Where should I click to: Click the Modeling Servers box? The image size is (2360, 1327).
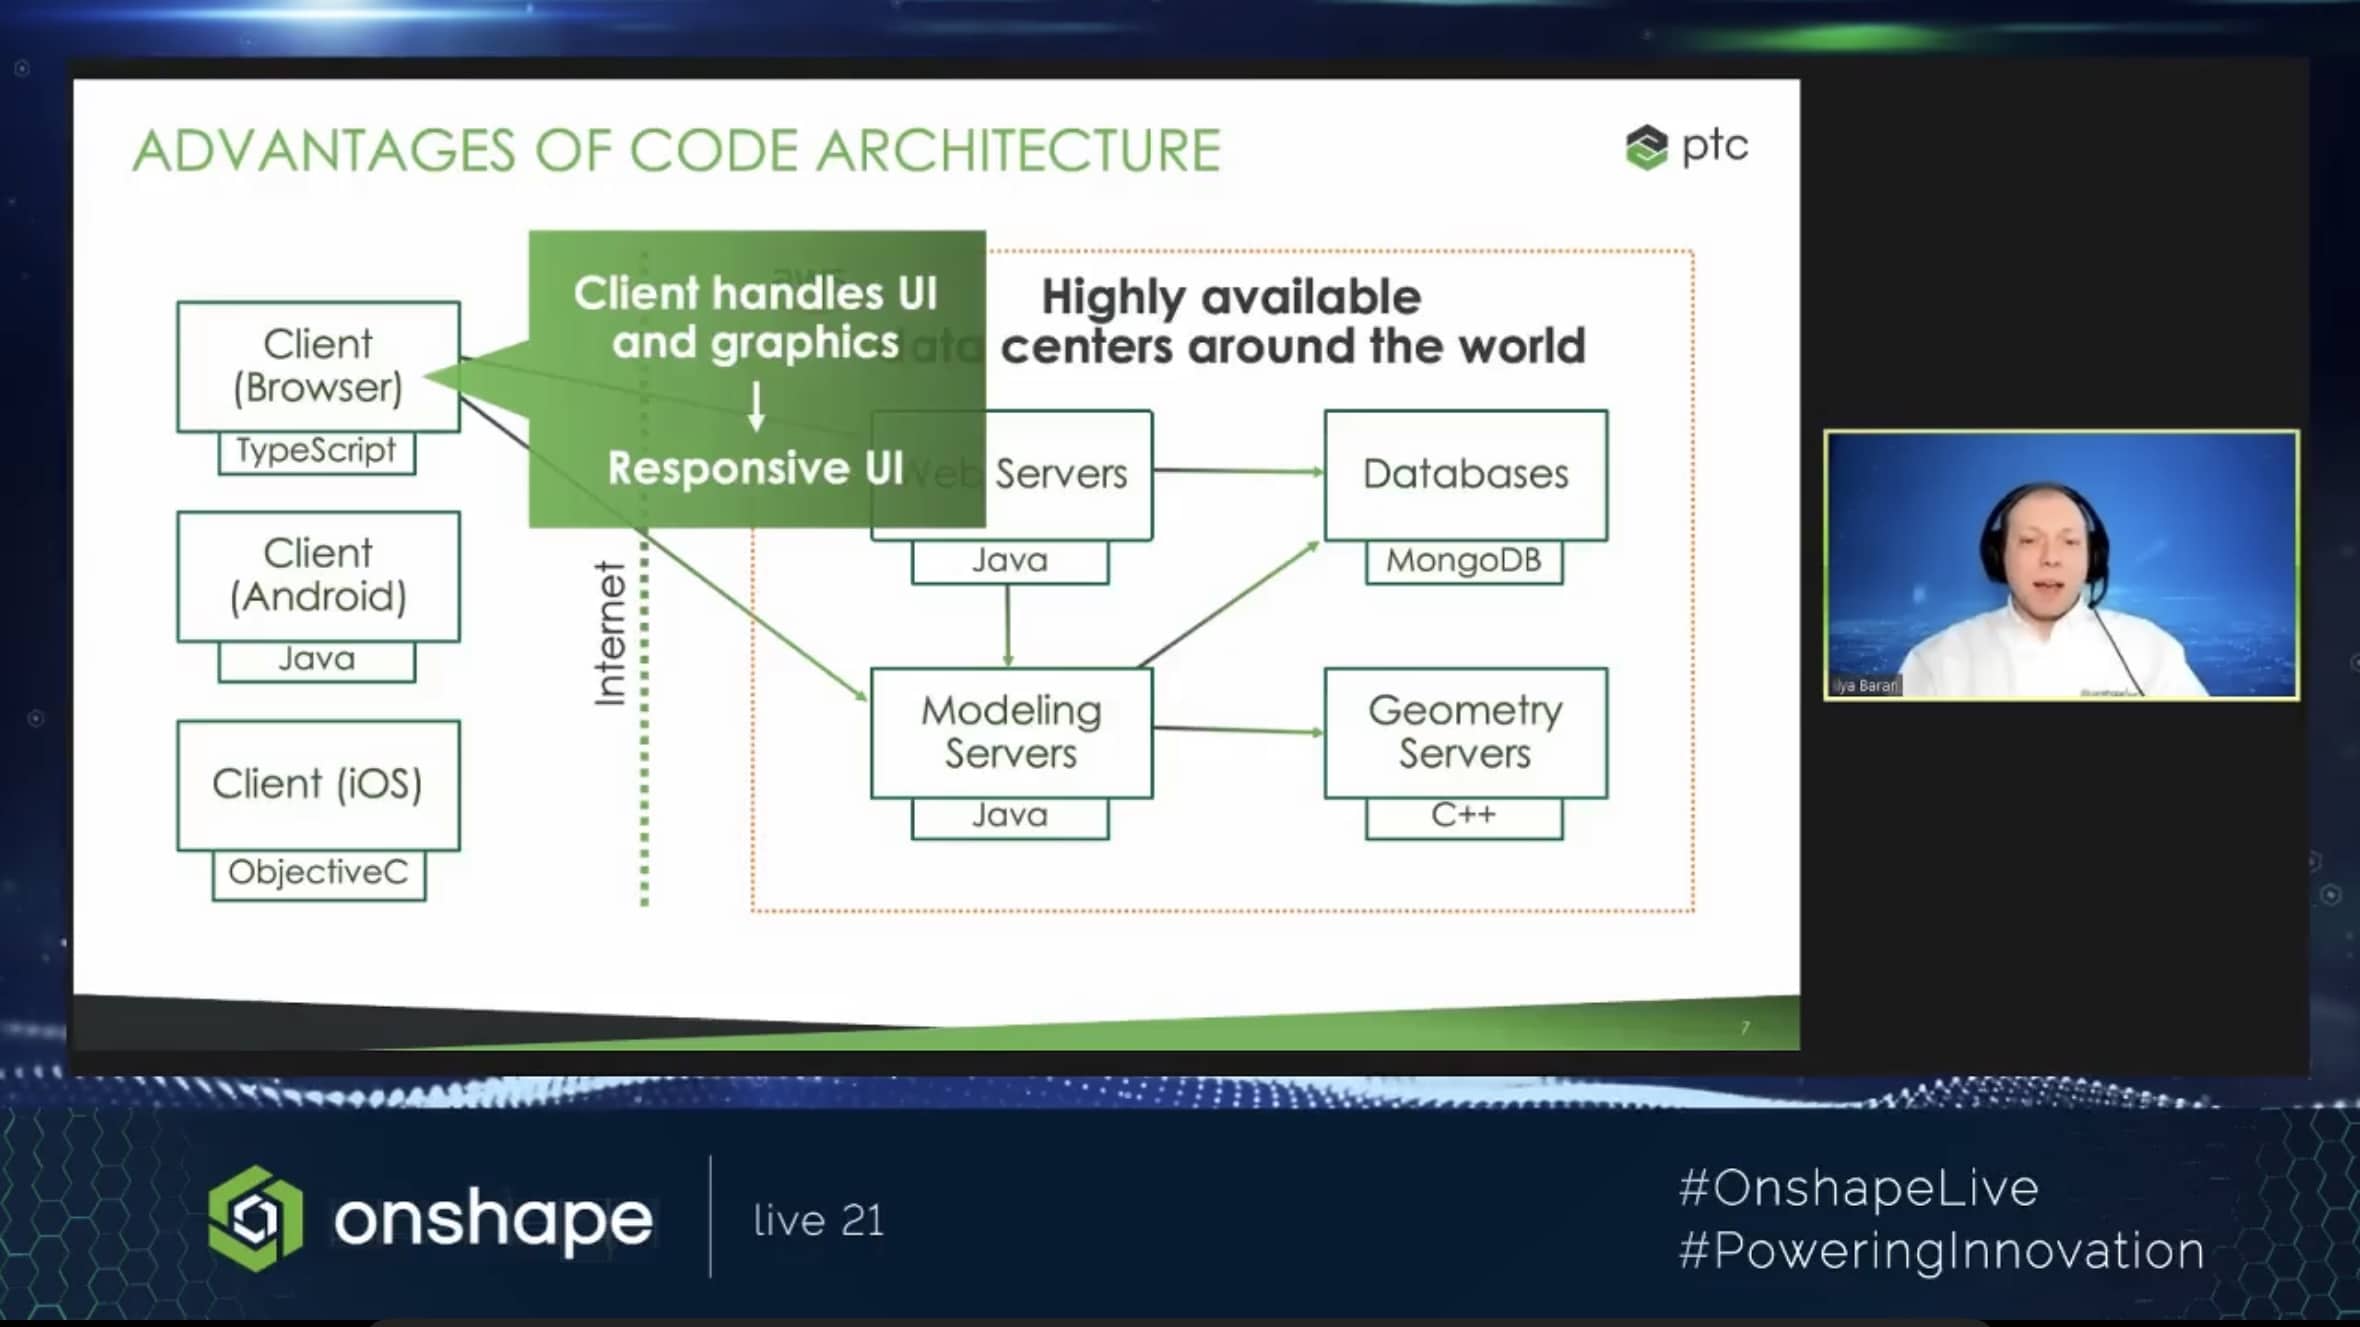1011,732
